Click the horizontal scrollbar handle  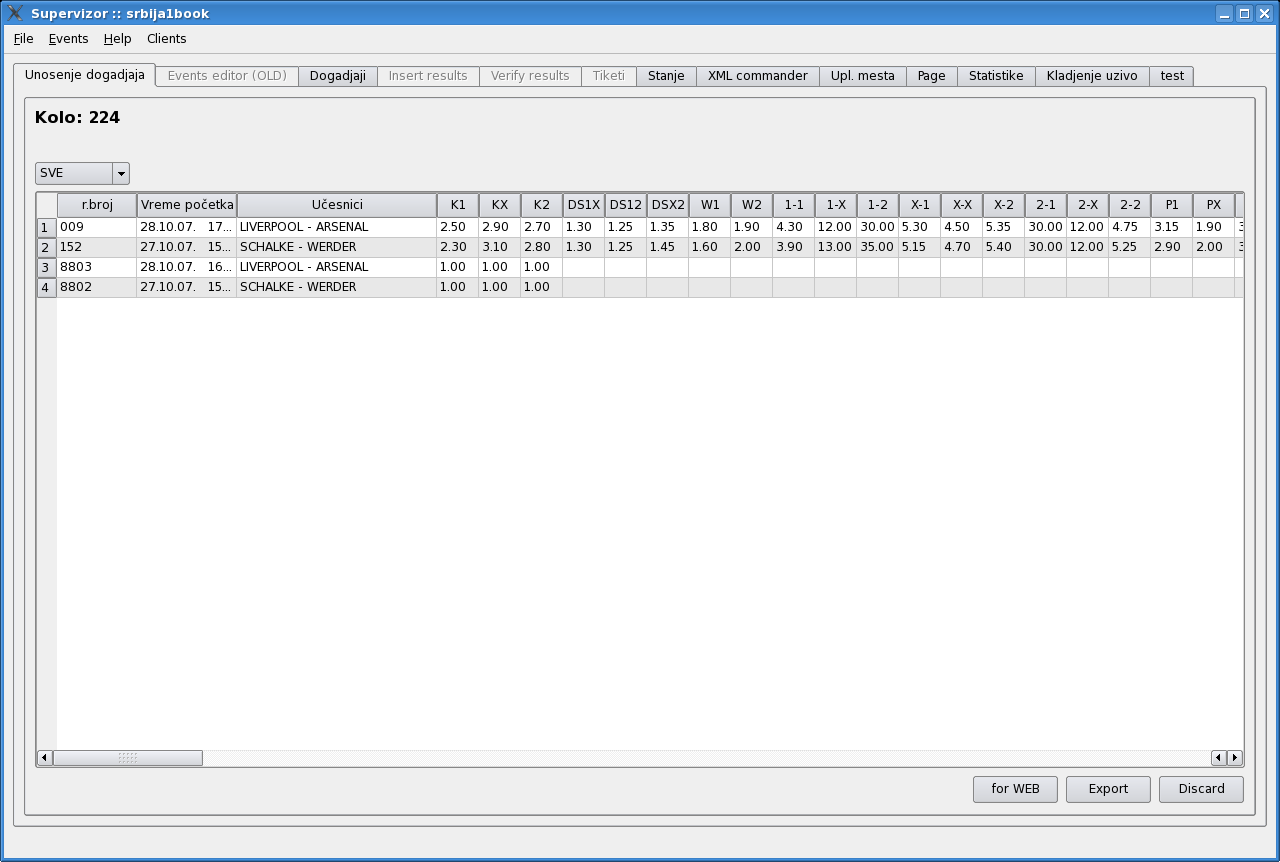point(127,758)
